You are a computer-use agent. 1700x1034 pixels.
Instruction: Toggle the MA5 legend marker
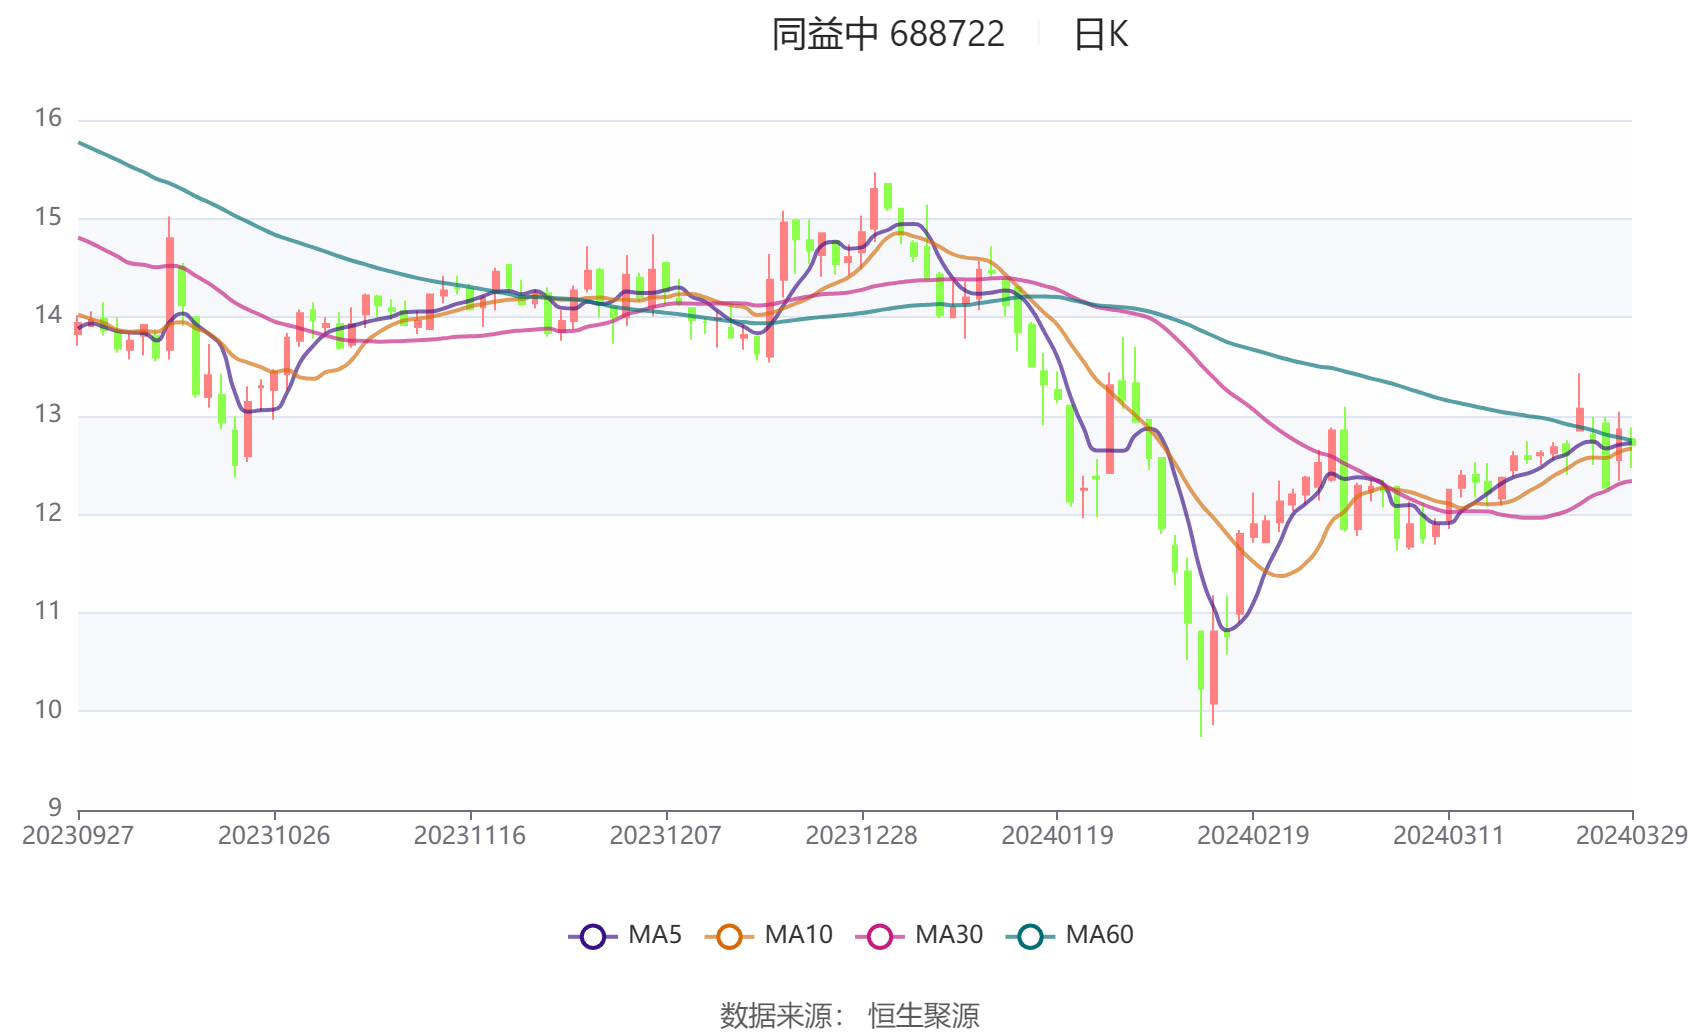[592, 937]
